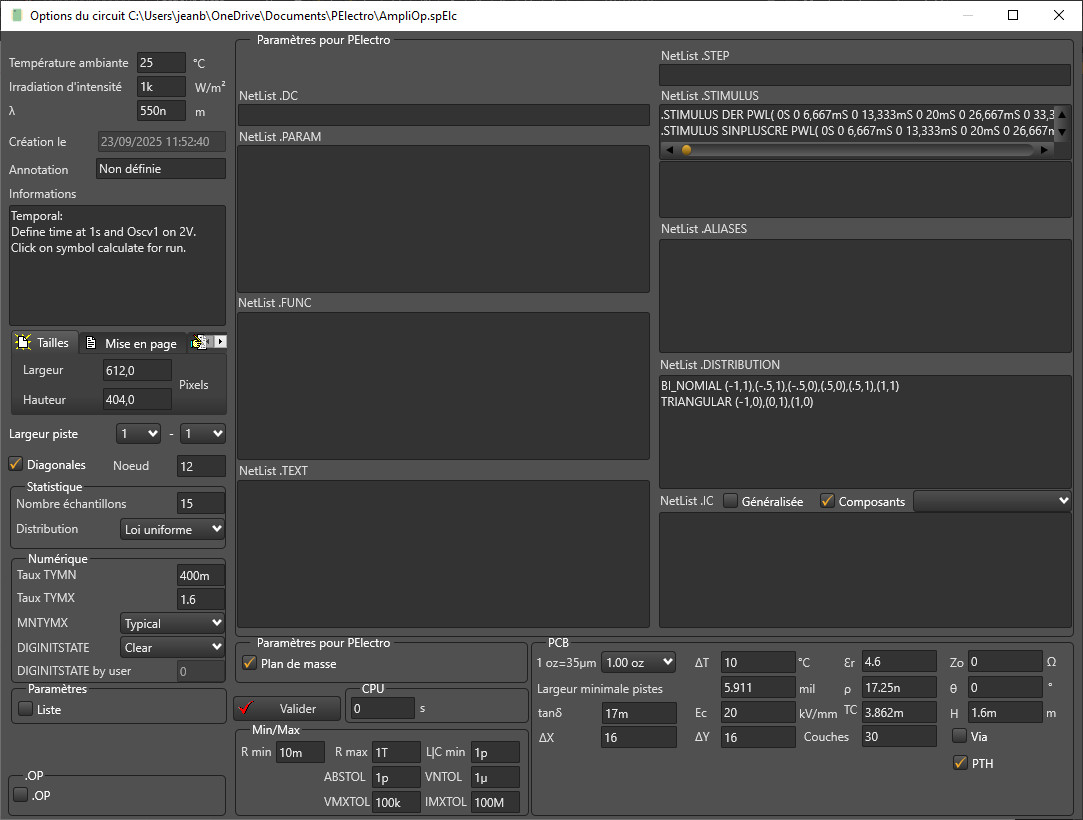Click STIMULUS list scroll right arrow

pyautogui.click(x=1045, y=150)
